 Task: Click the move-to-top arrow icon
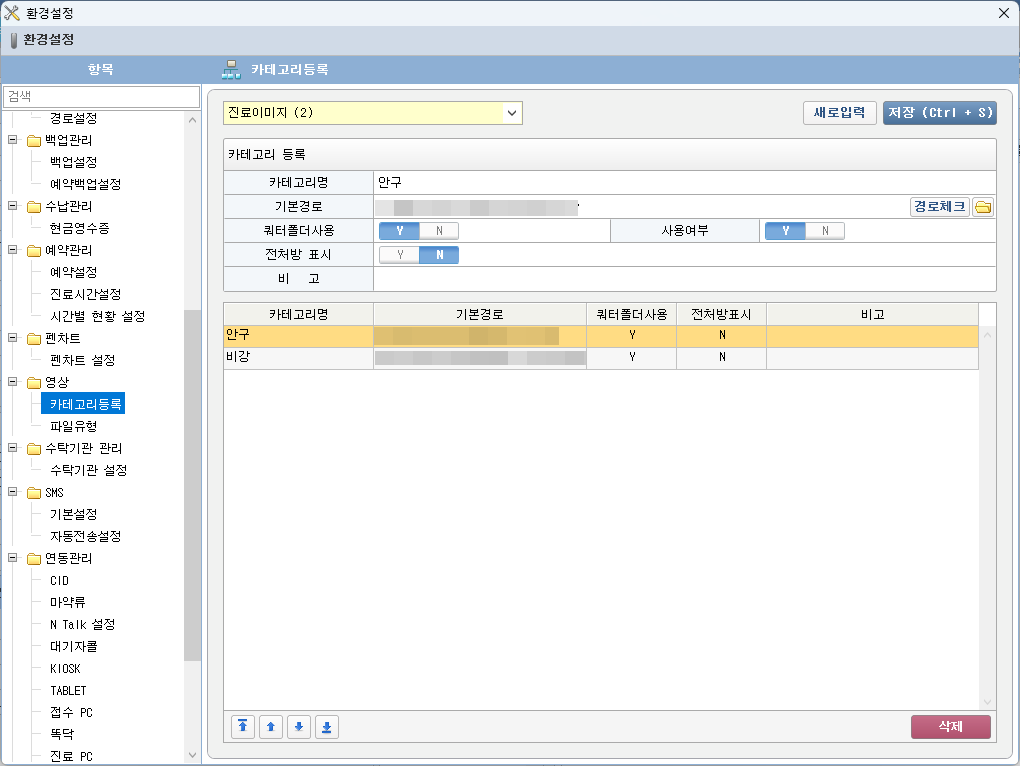click(242, 727)
